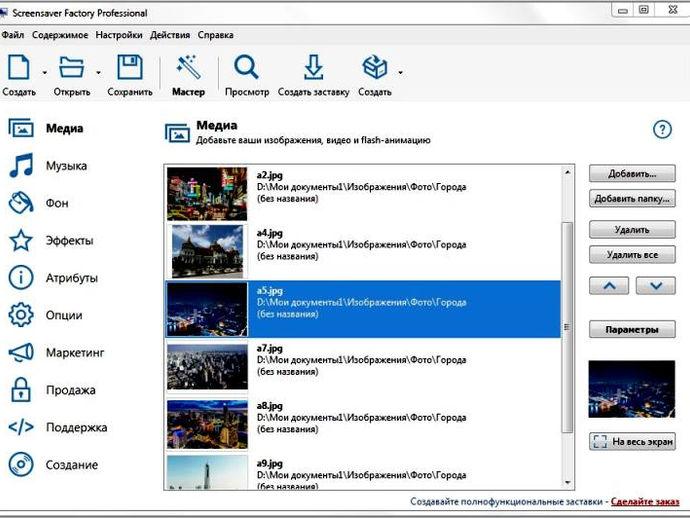This screenshot has width=690, height=518.
Task: Click the Добавить папку... button
Action: pos(632,198)
